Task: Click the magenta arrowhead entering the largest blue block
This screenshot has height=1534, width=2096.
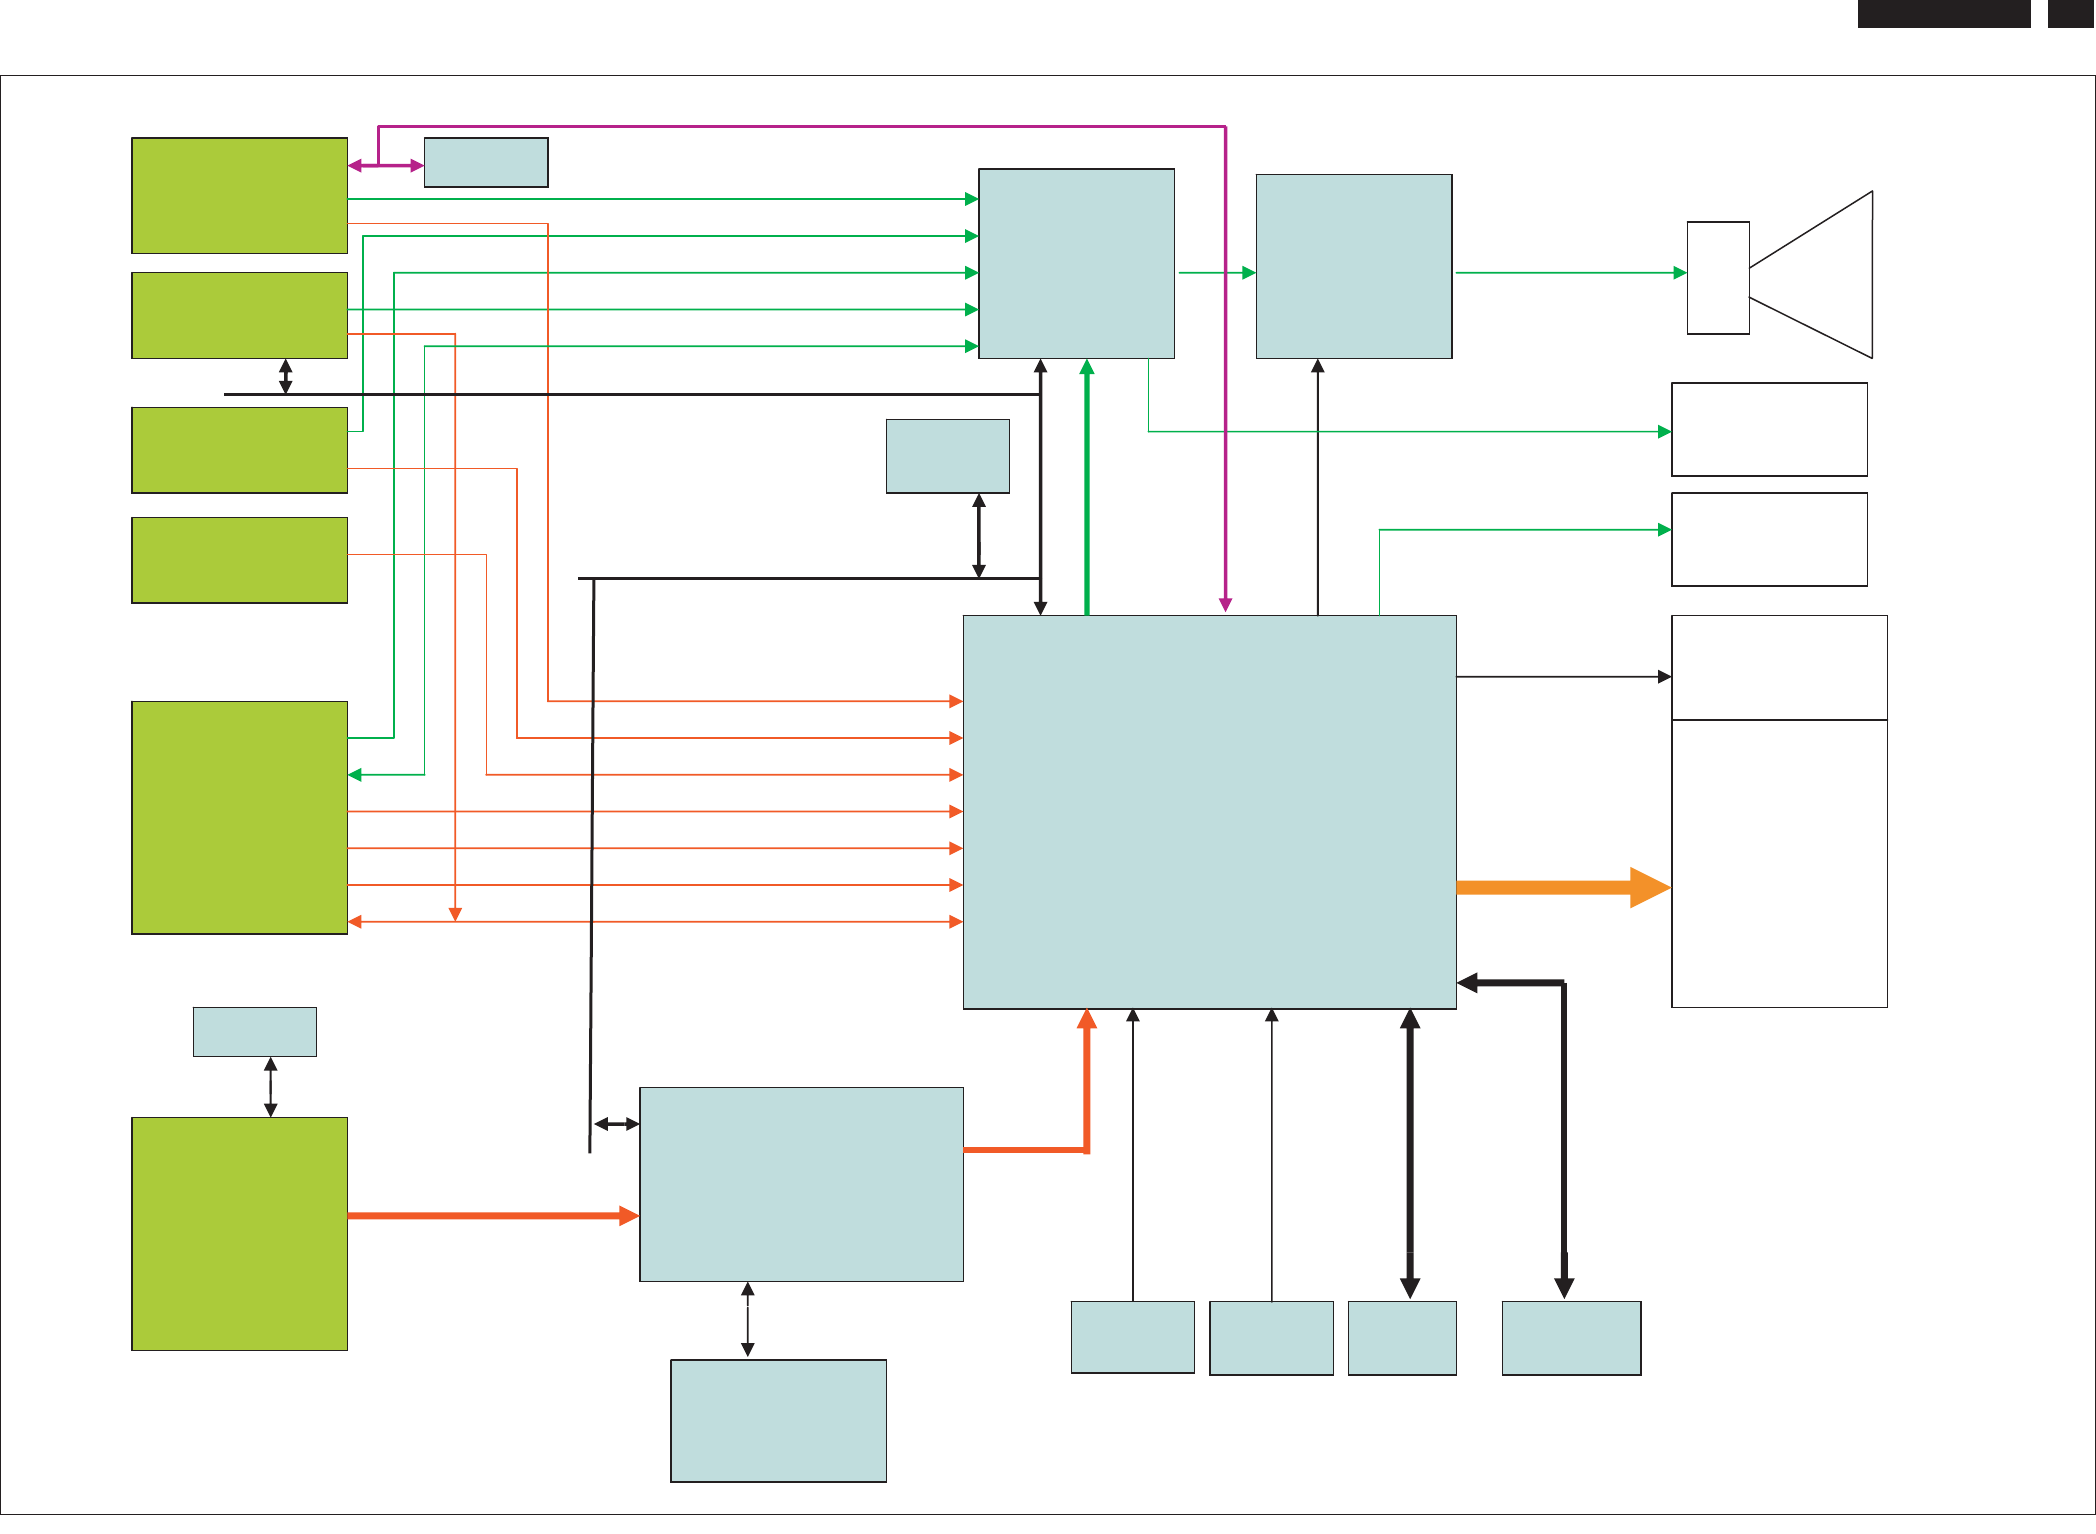Action: pyautogui.click(x=1225, y=603)
